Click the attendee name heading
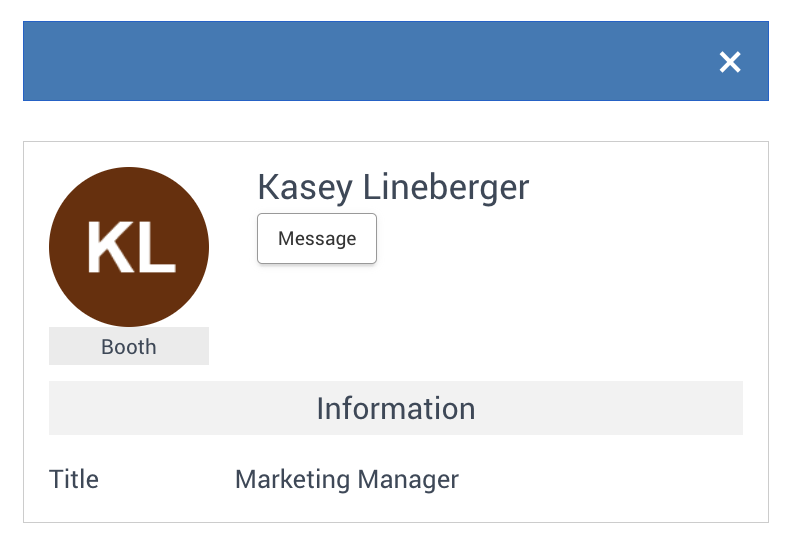This screenshot has height=542, width=790. coord(393,187)
